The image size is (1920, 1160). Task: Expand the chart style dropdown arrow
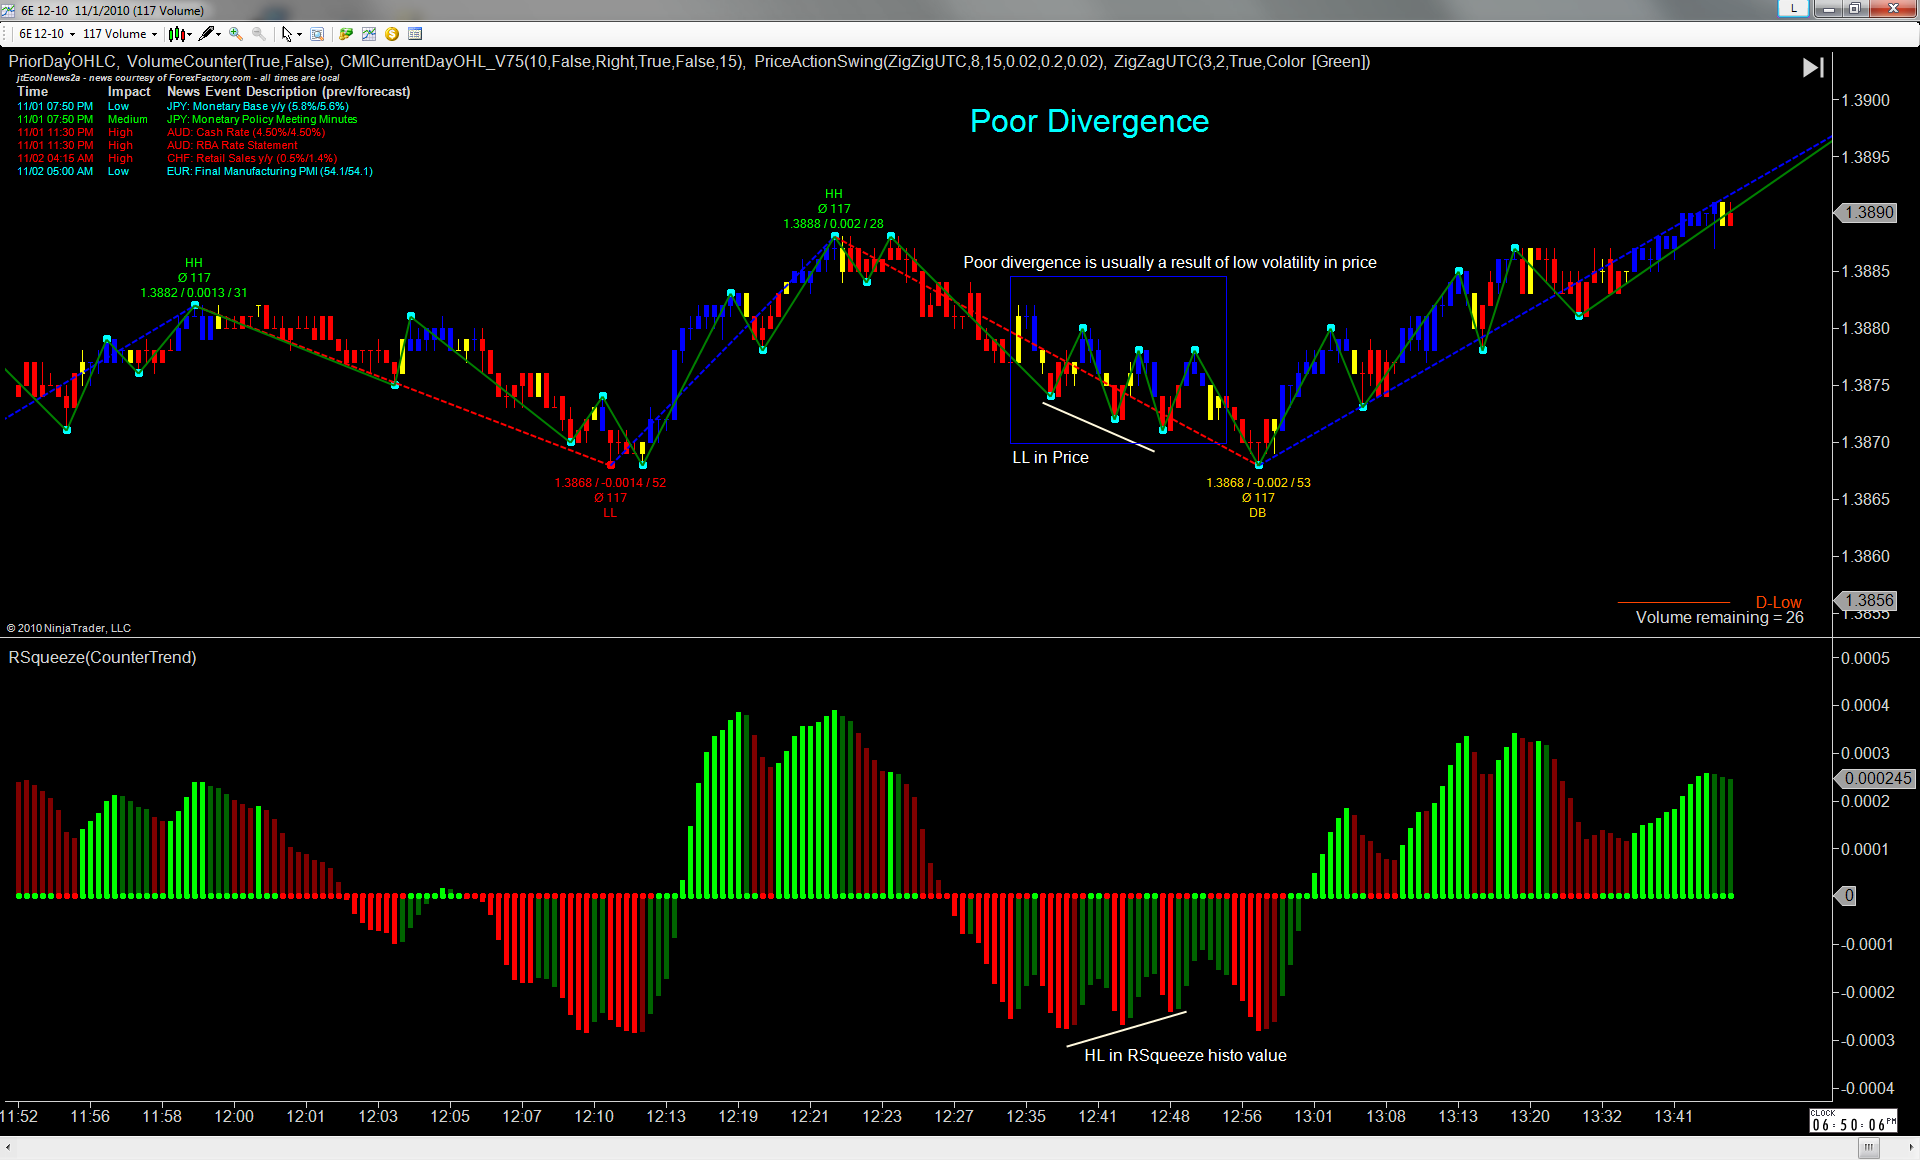pyautogui.click(x=188, y=34)
